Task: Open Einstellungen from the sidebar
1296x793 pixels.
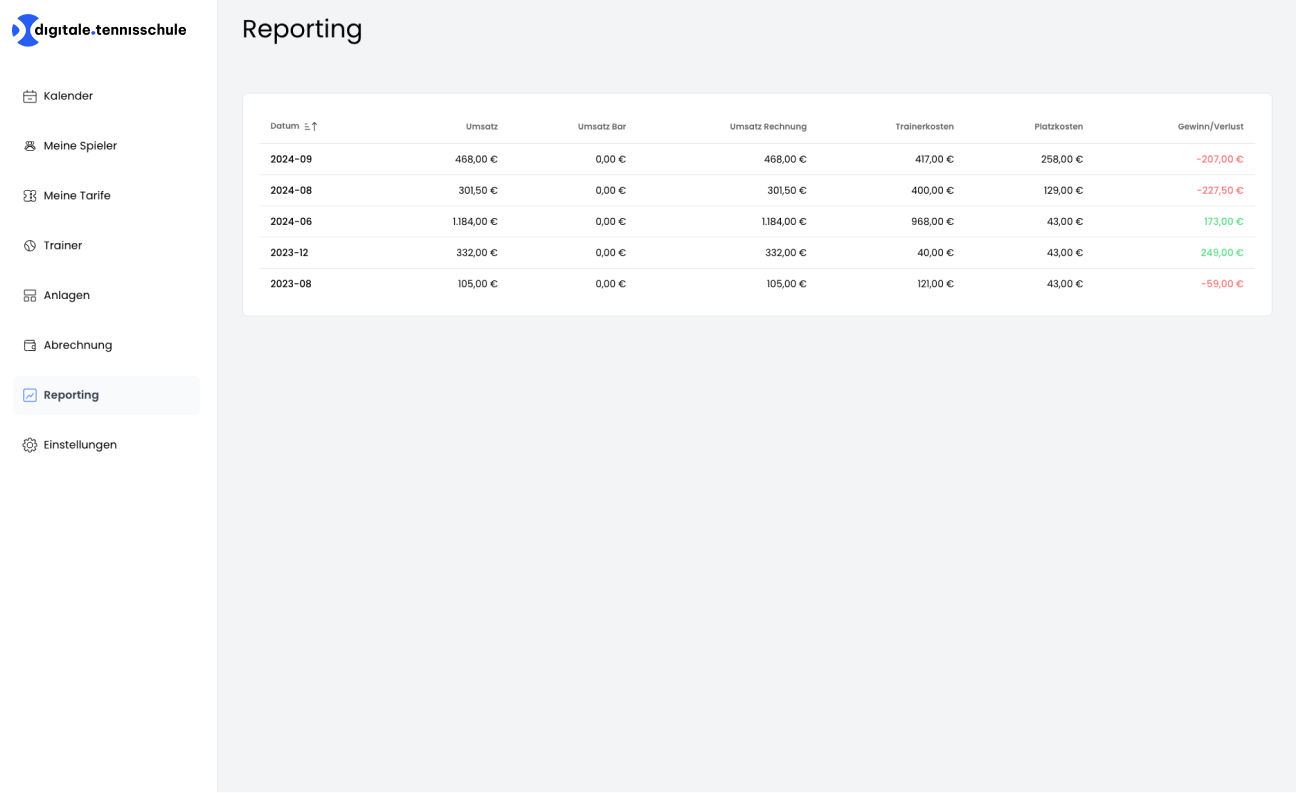Action: tap(79, 444)
